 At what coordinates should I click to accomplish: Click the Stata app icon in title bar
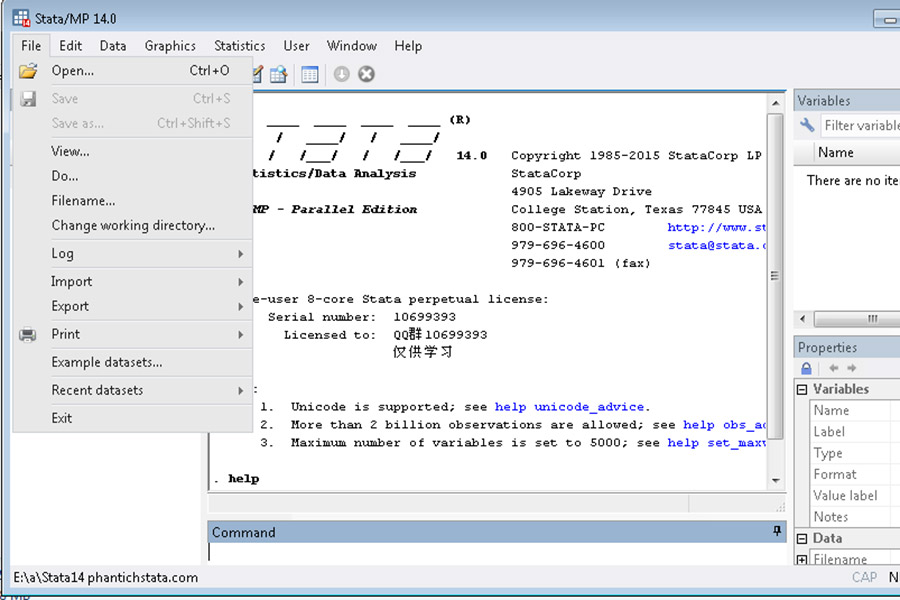point(21,18)
